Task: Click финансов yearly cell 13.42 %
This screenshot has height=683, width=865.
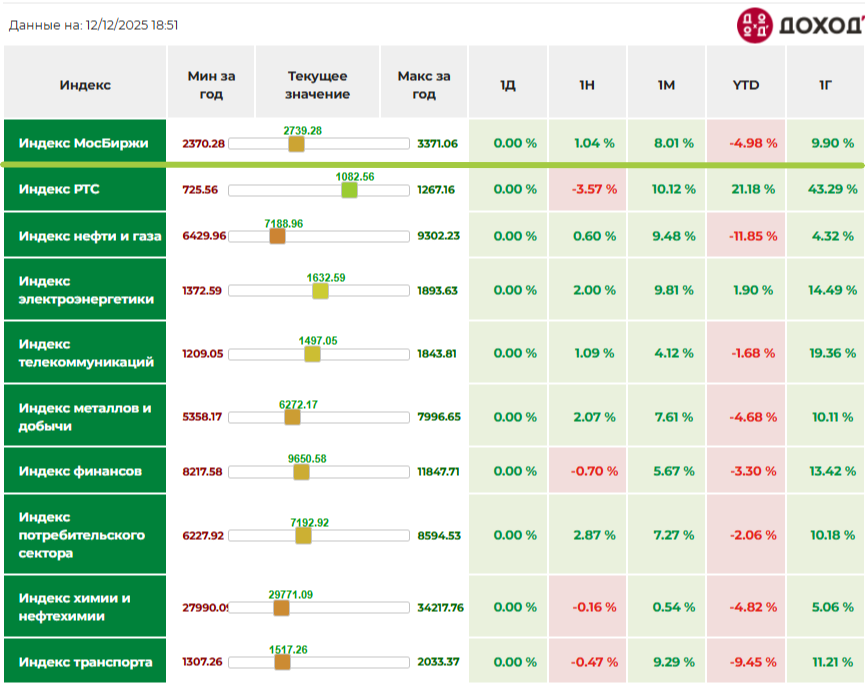Action: click(825, 471)
